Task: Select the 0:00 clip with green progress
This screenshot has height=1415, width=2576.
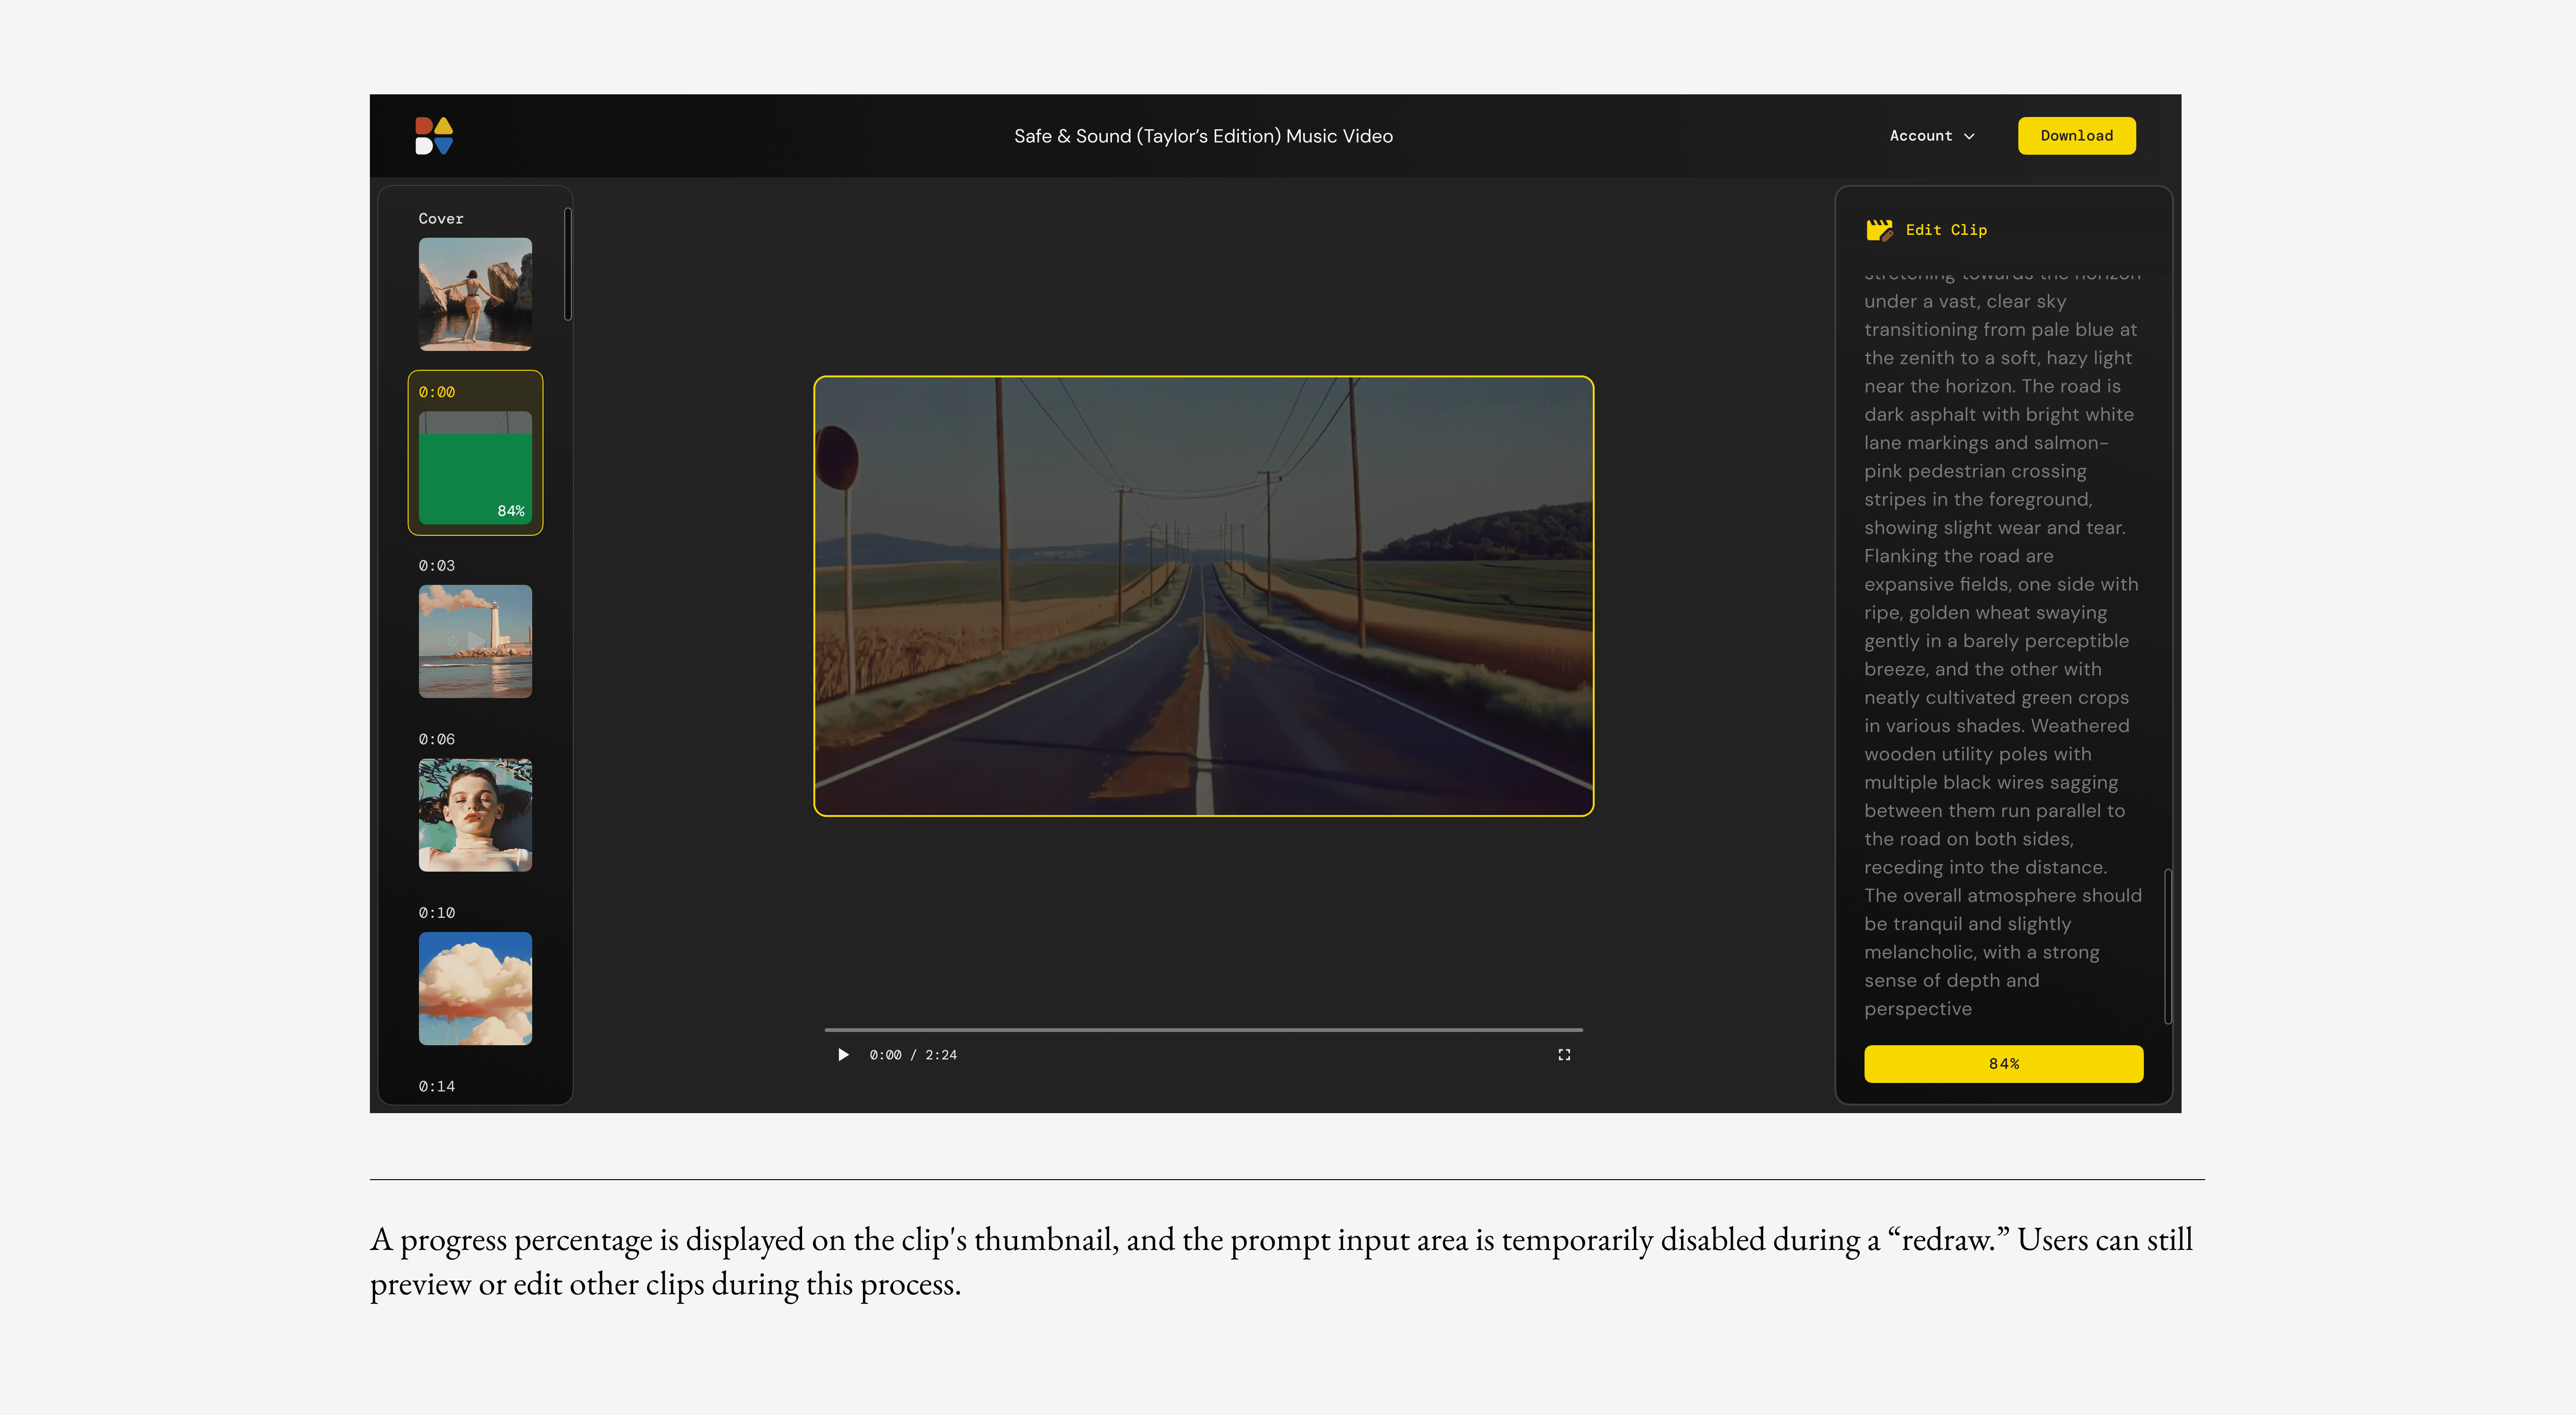Action: (475, 453)
